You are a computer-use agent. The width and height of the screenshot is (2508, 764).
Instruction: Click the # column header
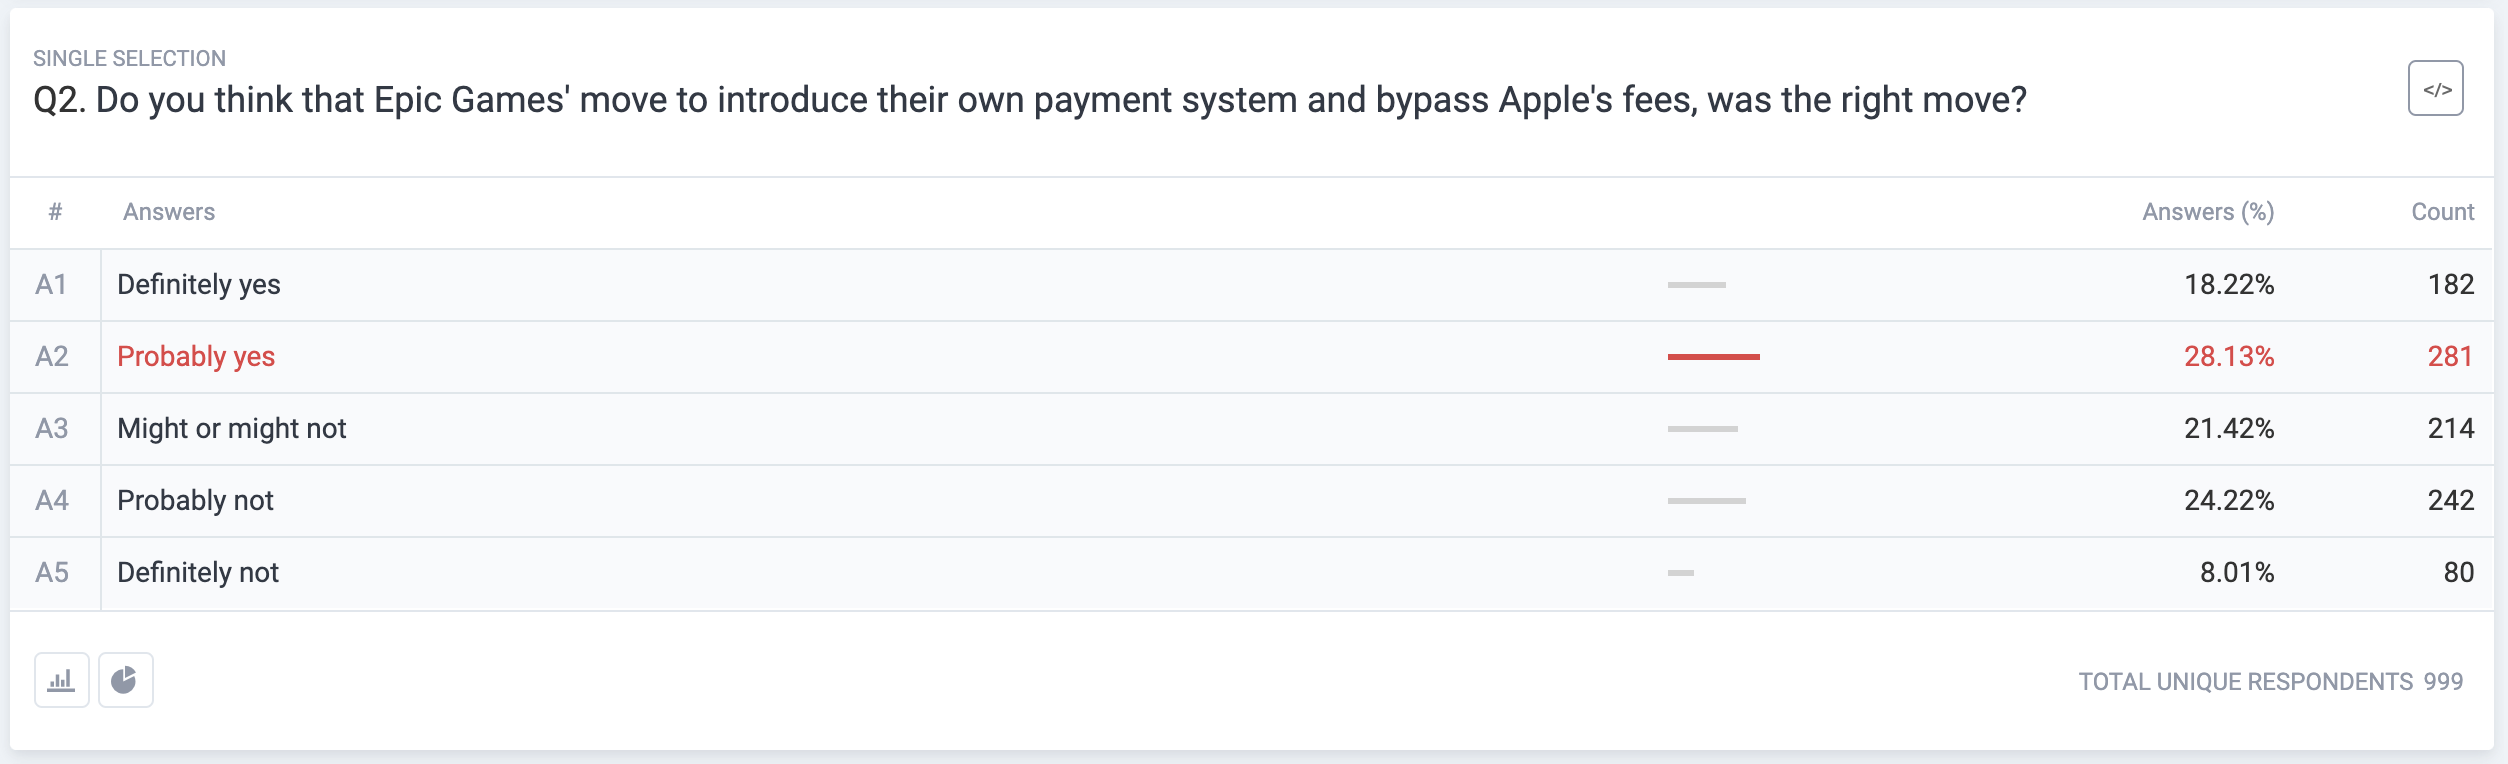point(55,212)
